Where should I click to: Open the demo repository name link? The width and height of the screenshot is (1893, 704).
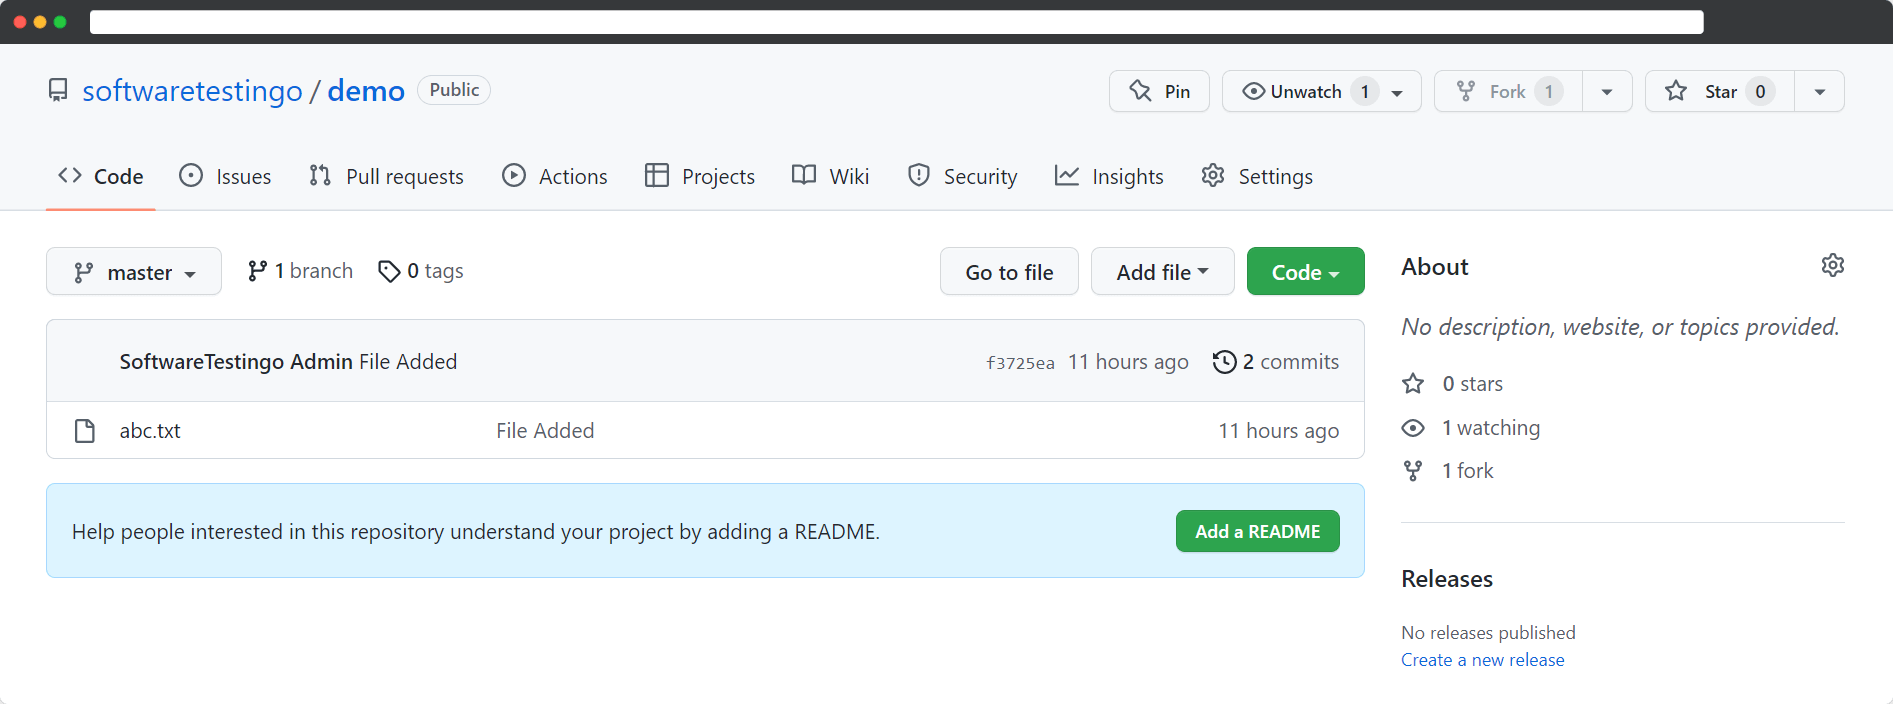click(366, 91)
